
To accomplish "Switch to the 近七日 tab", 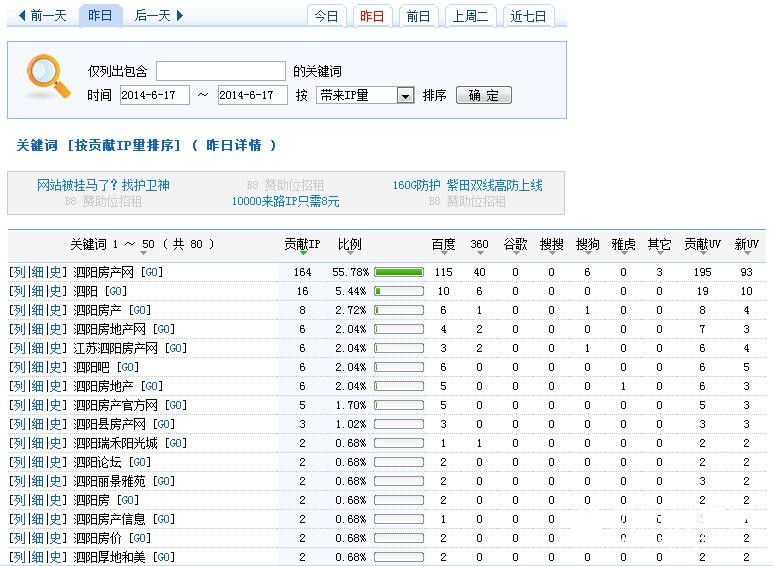I will tap(528, 16).
